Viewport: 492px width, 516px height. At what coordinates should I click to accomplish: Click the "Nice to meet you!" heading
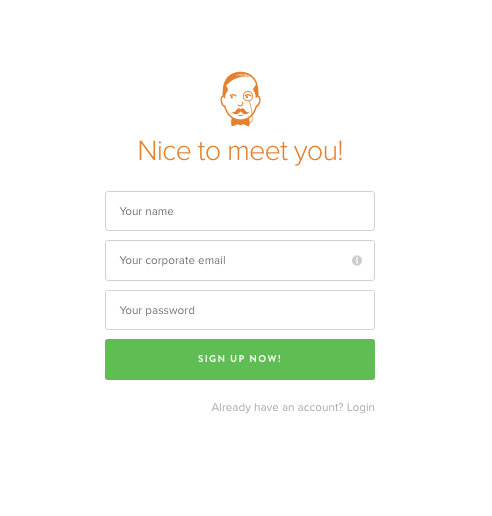[240, 152]
